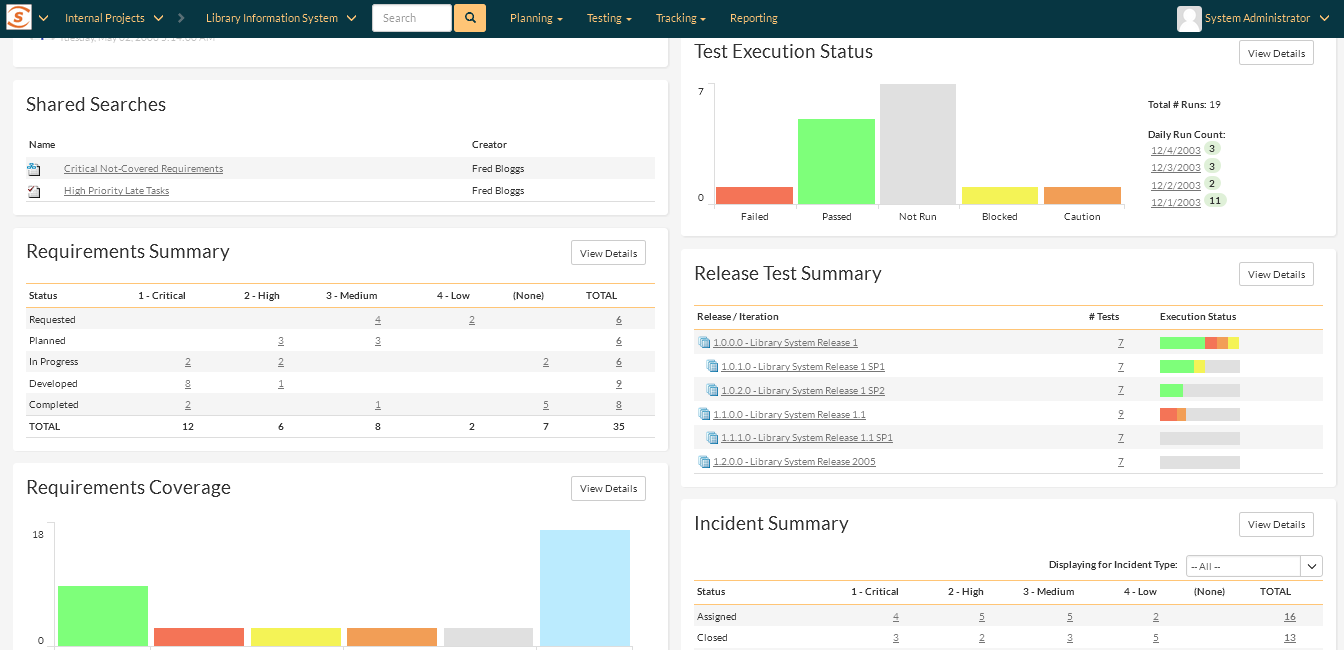Image resolution: width=1344 pixels, height=650 pixels.
Task: Click the Critical Not-Covered Requirements search icon
Action: (x=34, y=169)
